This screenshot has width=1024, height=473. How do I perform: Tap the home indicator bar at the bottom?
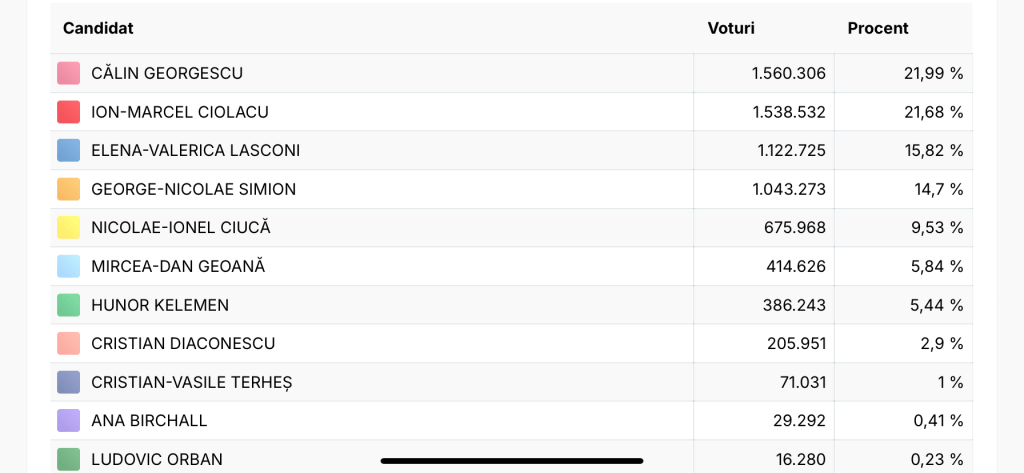point(512,461)
